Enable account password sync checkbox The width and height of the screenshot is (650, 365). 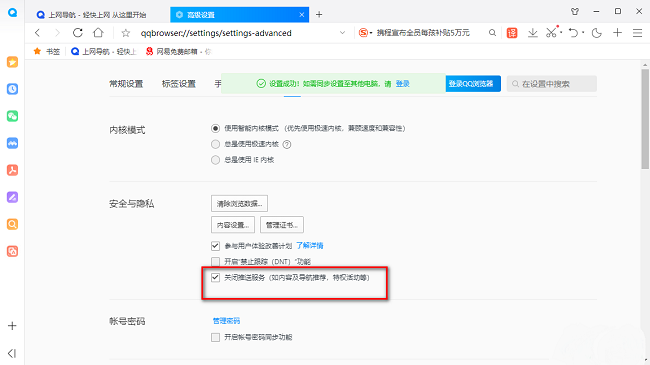(x=215, y=337)
